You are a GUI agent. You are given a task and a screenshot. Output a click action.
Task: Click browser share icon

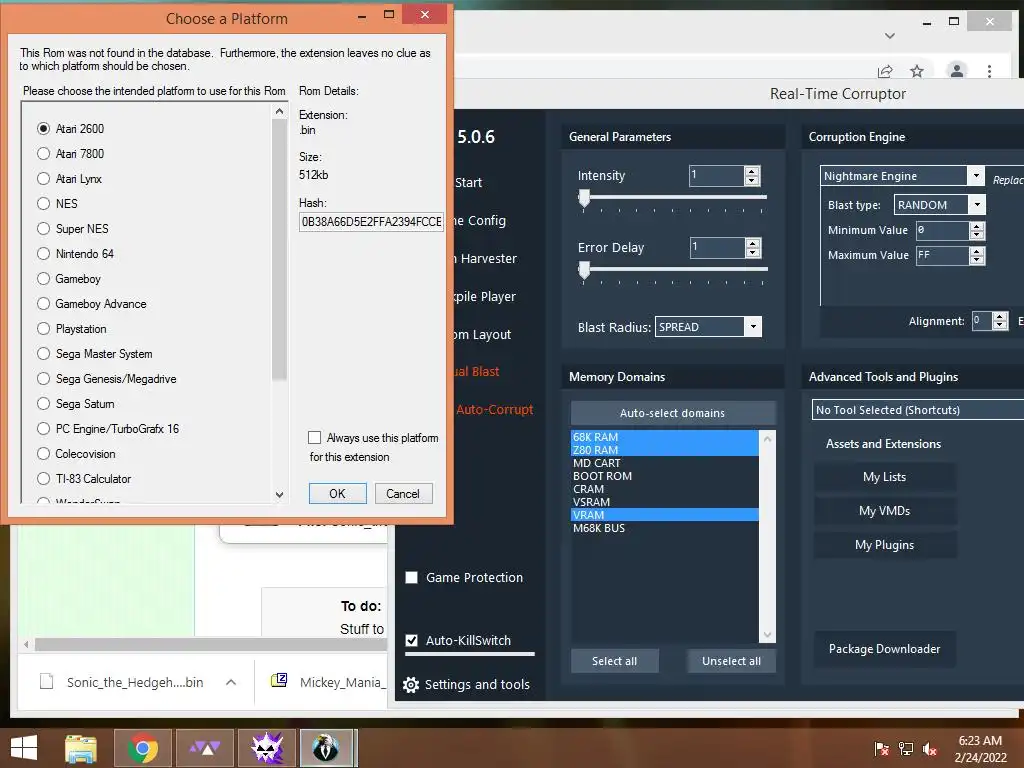pyautogui.click(x=885, y=71)
